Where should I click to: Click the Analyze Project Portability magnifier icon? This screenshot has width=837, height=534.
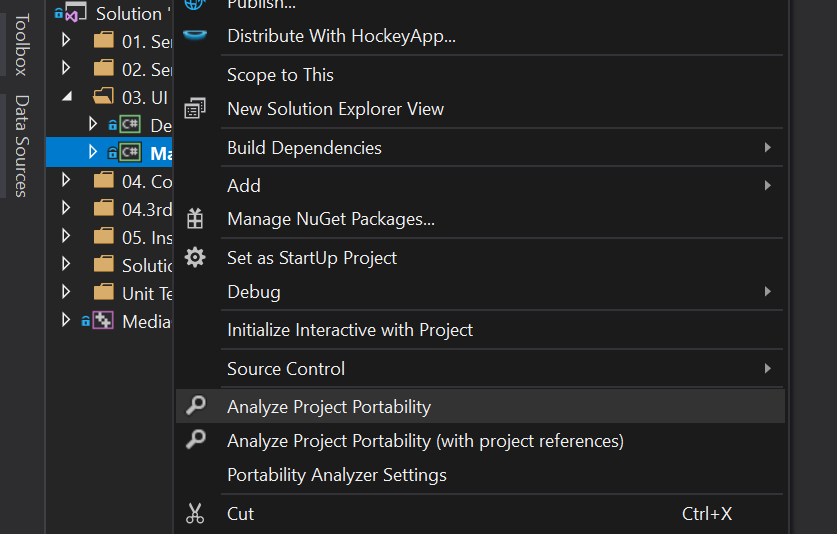click(195, 406)
